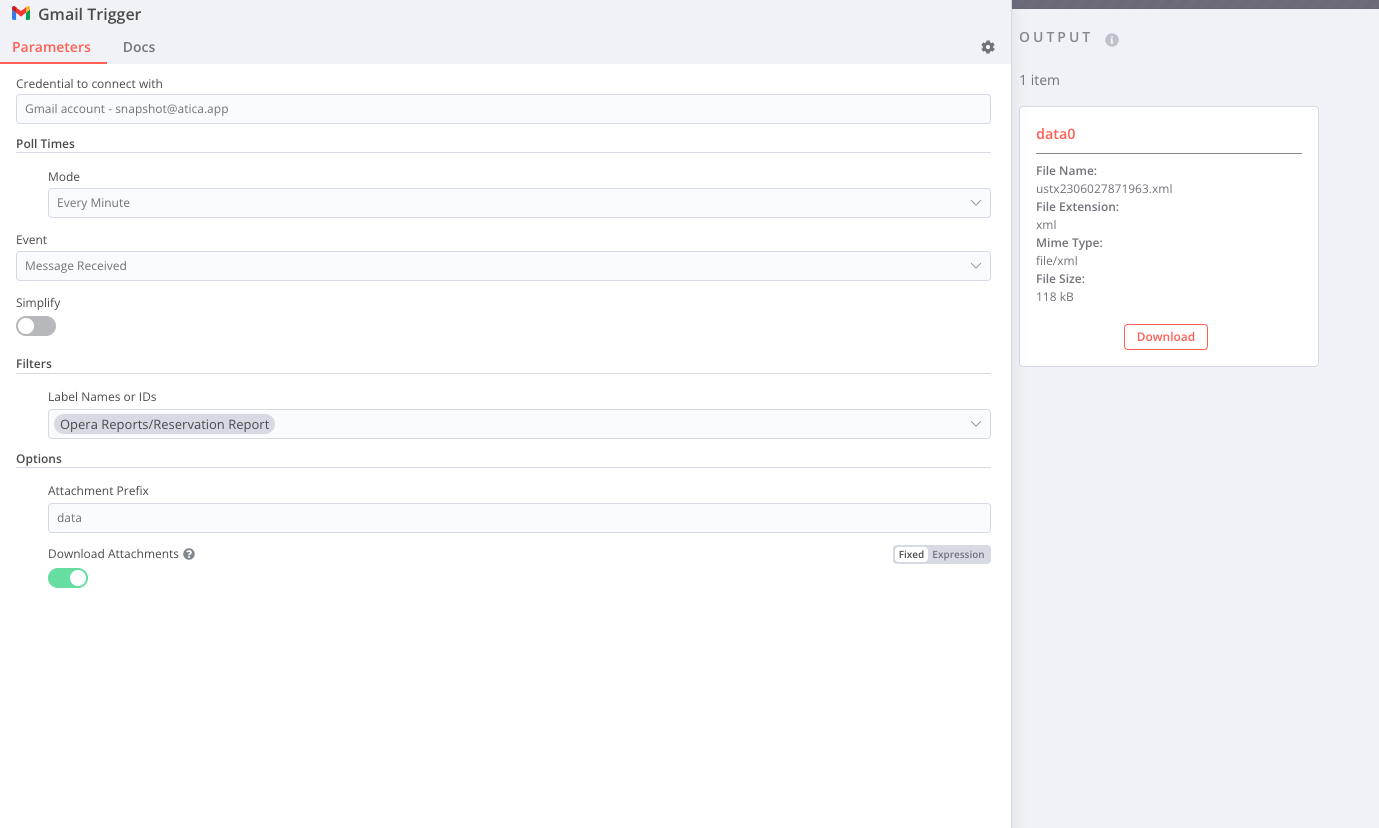1379x828 pixels.
Task: Click the Gmail credential field
Action: click(x=503, y=109)
